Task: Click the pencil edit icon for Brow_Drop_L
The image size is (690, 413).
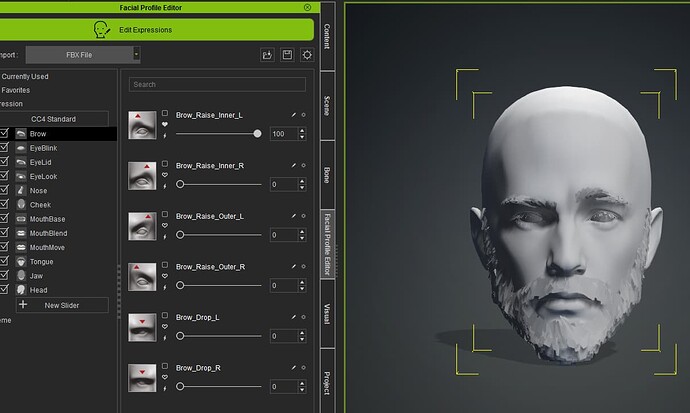Action: (x=294, y=317)
